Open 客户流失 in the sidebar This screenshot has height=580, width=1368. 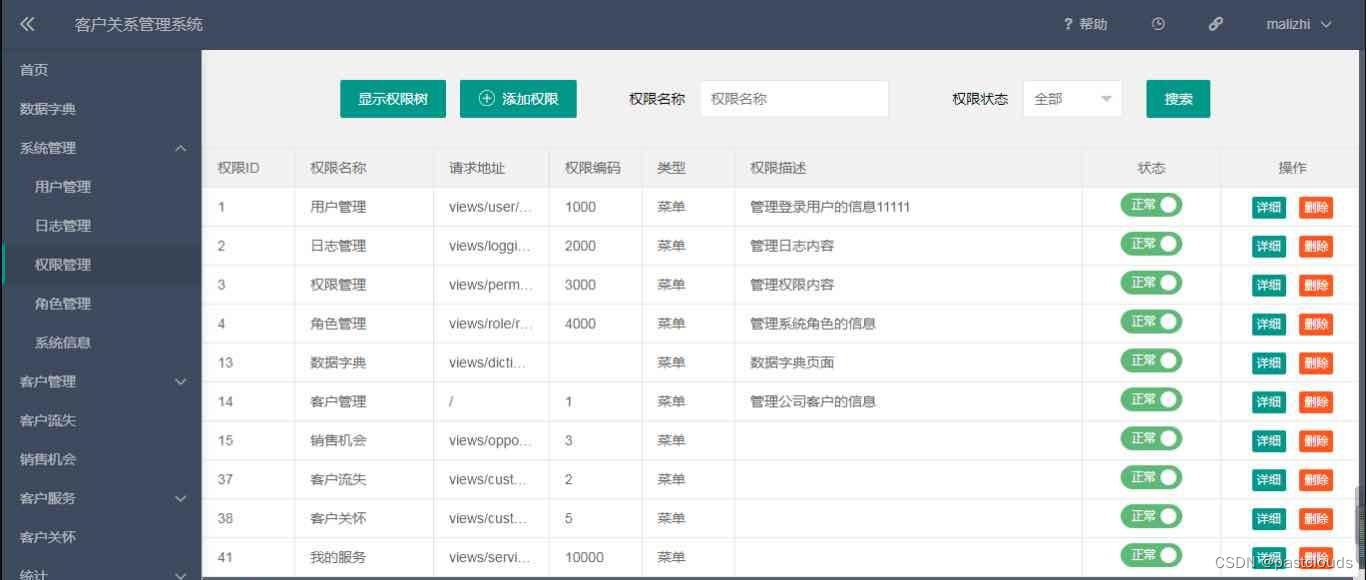pos(100,421)
